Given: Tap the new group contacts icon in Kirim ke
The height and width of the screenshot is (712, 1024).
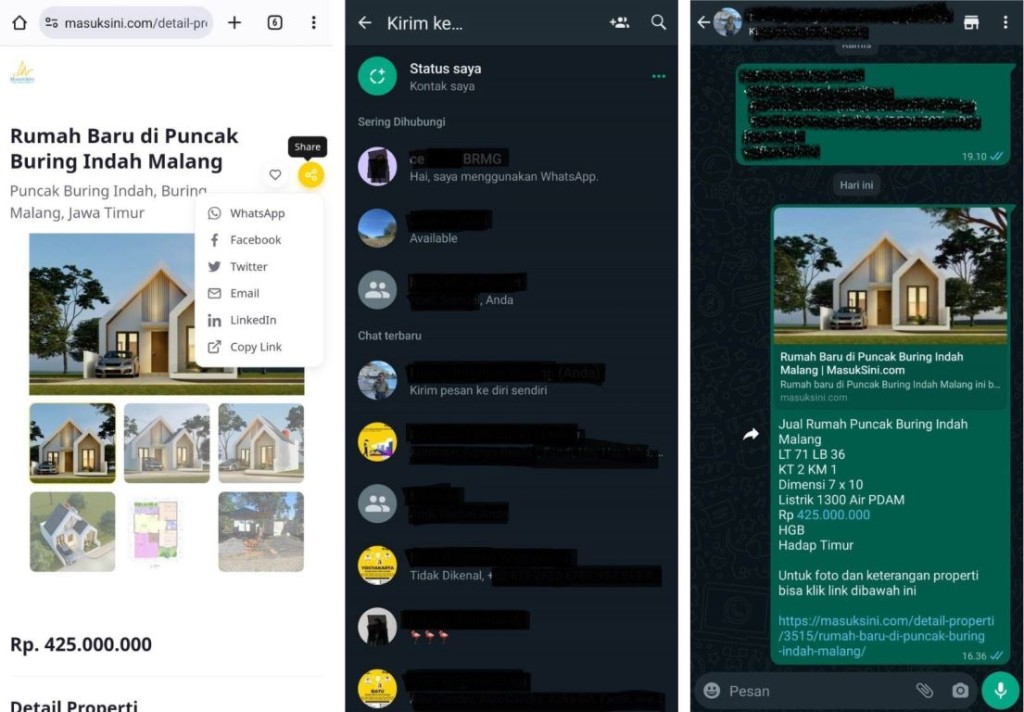Looking at the screenshot, I should (619, 23).
